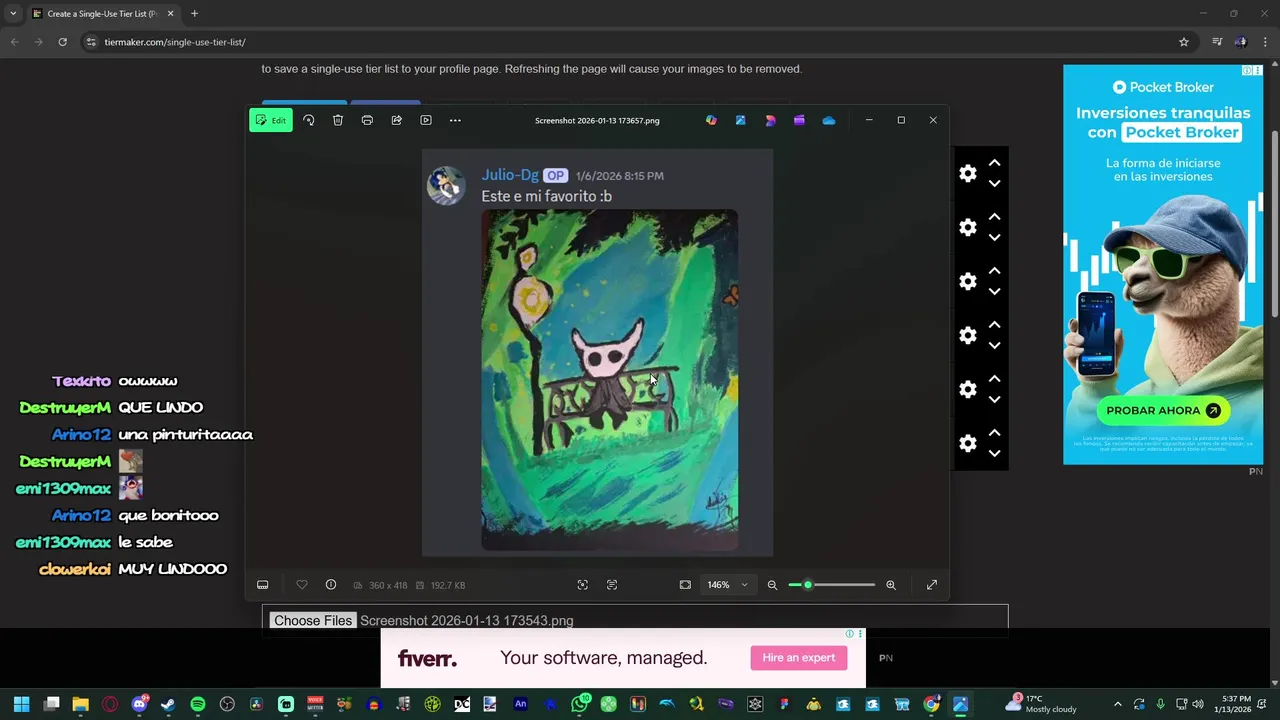This screenshot has width=1280, height=720.
Task: Open settings gear of sixth tier row
Action: [968, 443]
